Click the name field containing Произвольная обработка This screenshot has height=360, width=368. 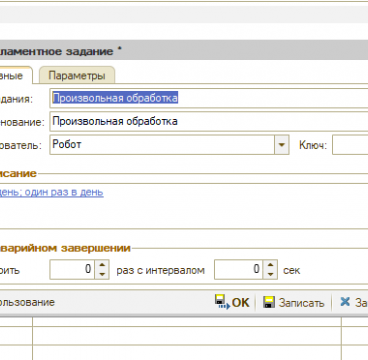pyautogui.click(x=209, y=121)
